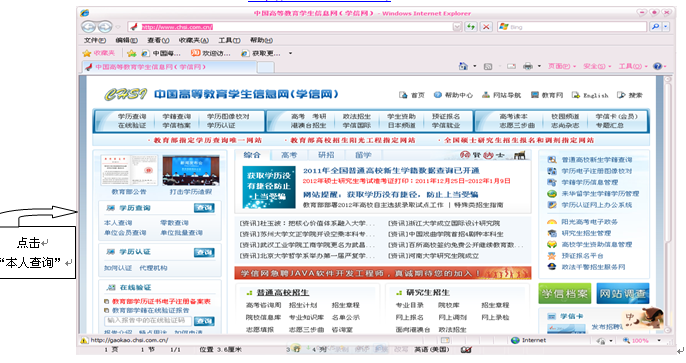Print page with the printer icon

pos(528,66)
